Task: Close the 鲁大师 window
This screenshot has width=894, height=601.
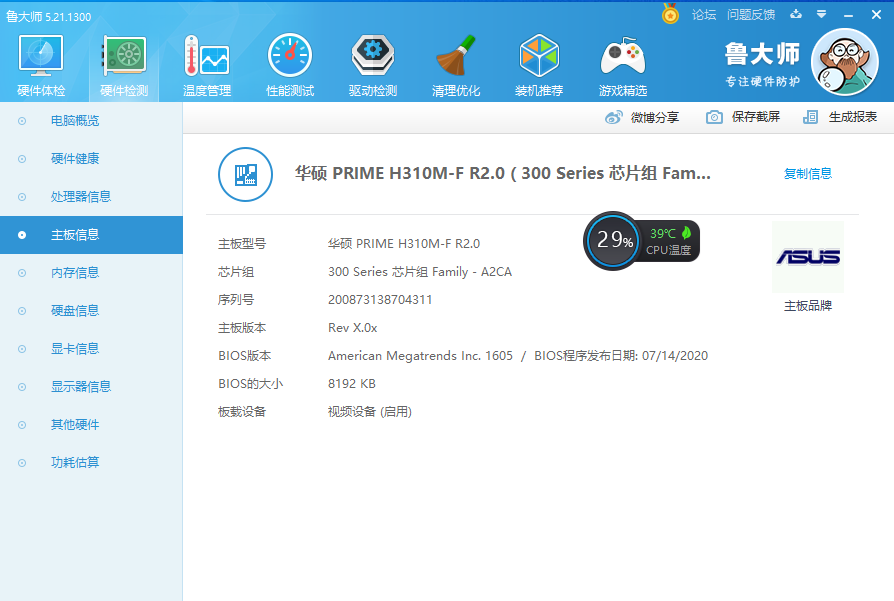Action: 876,15
